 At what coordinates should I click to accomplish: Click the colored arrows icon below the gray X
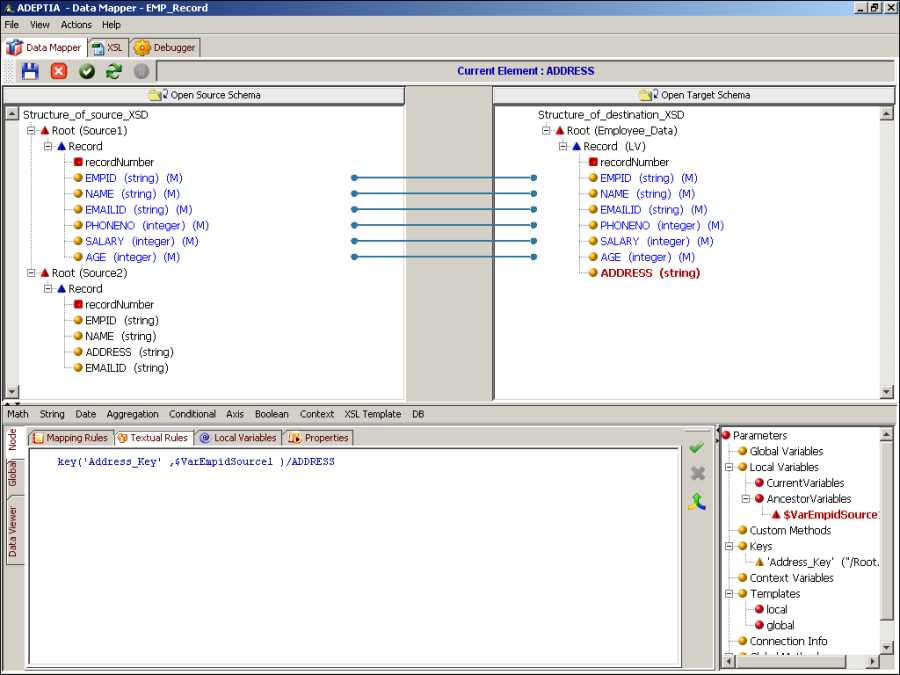point(697,501)
